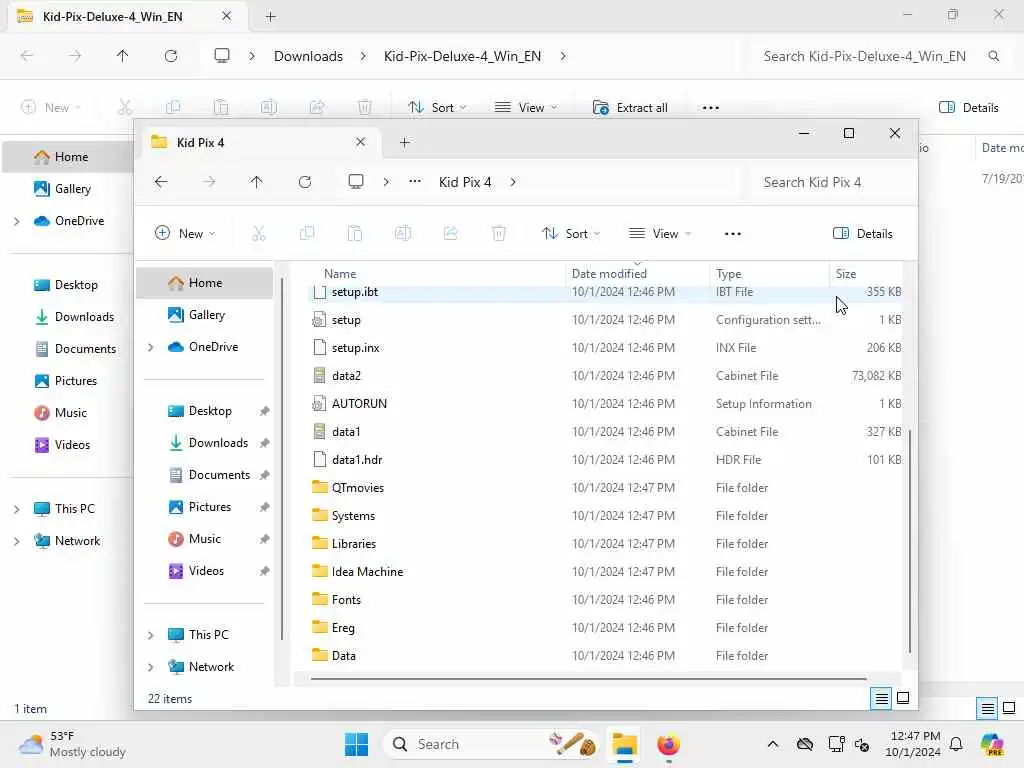Image resolution: width=1024 pixels, height=768 pixels.
Task: Open the weather widget showing 53°F
Action: click(72, 744)
